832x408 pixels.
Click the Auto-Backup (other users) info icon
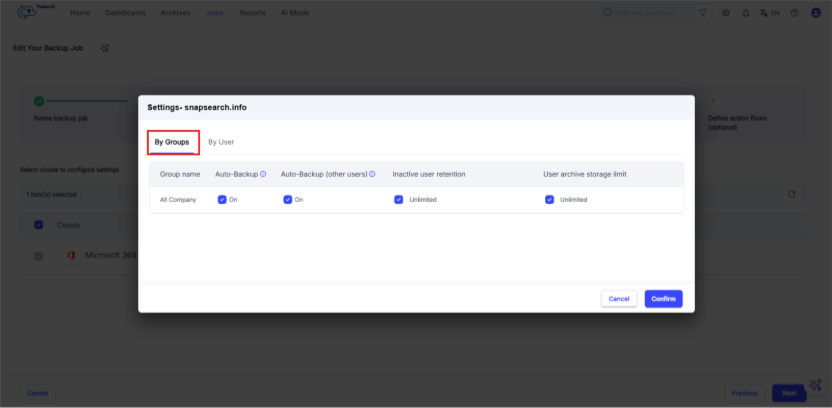pos(372,174)
